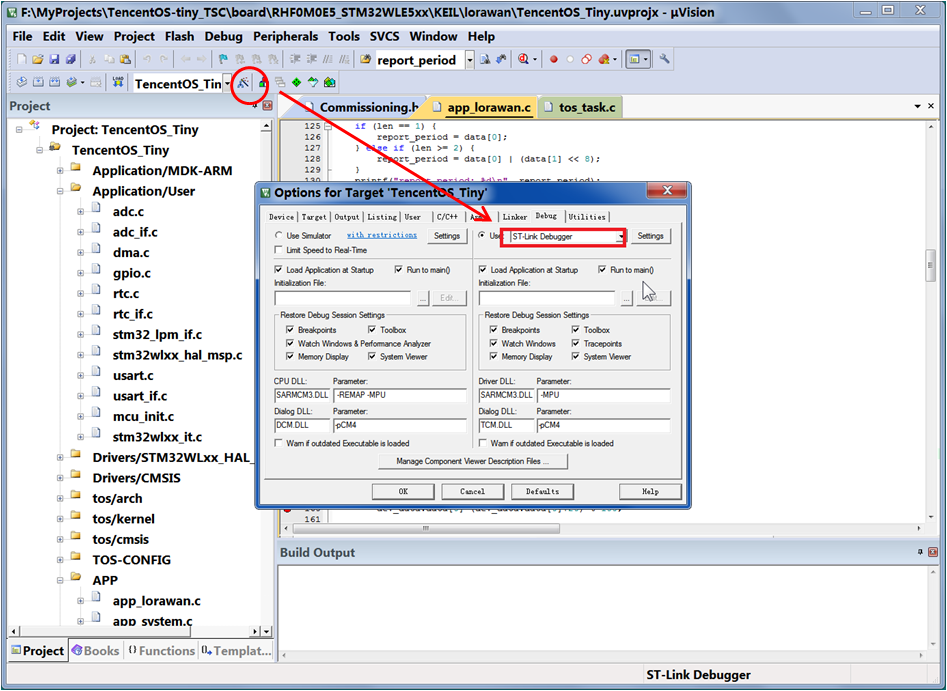Expand the Application/MDK-ARM folder
The height and width of the screenshot is (691, 947).
click(60, 171)
